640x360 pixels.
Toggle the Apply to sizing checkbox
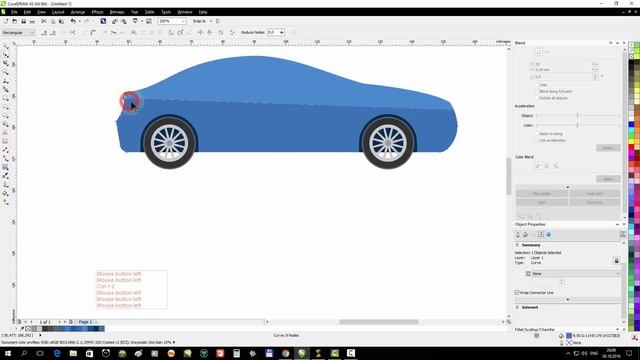[536, 133]
